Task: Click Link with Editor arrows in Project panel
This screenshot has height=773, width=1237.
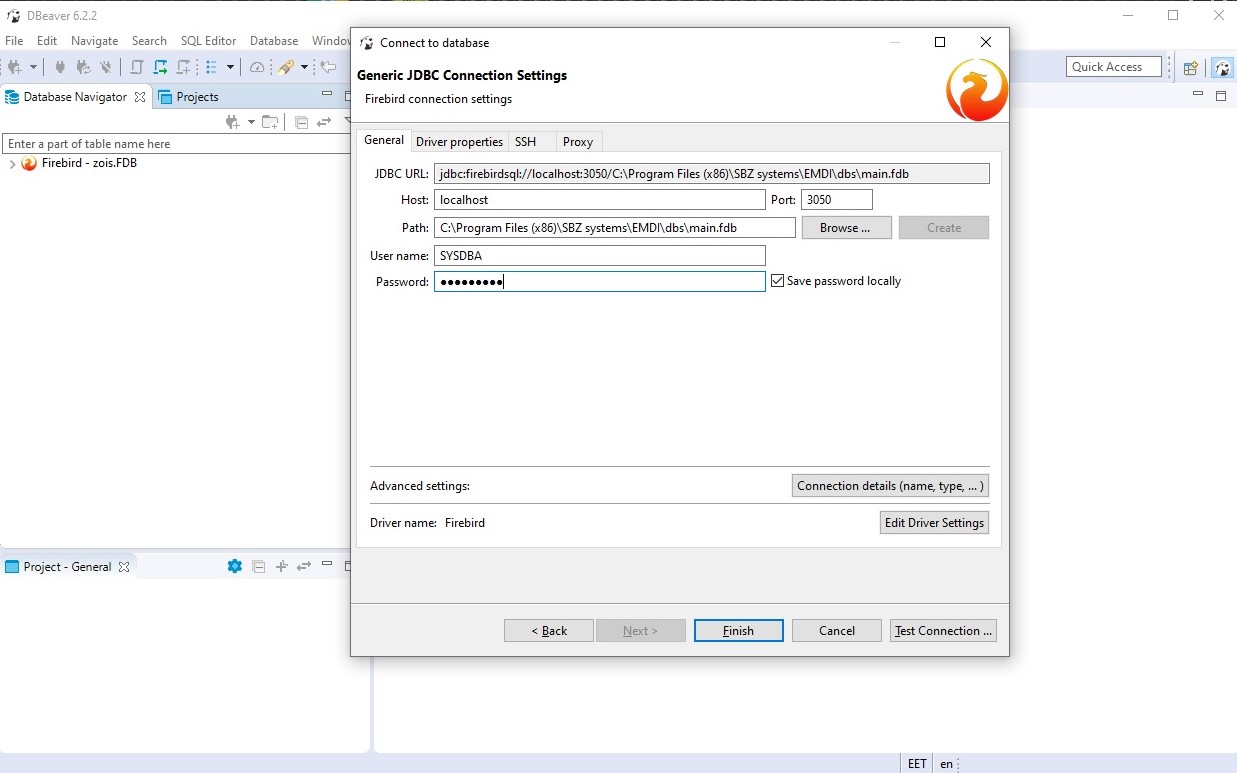Action: 304,566
